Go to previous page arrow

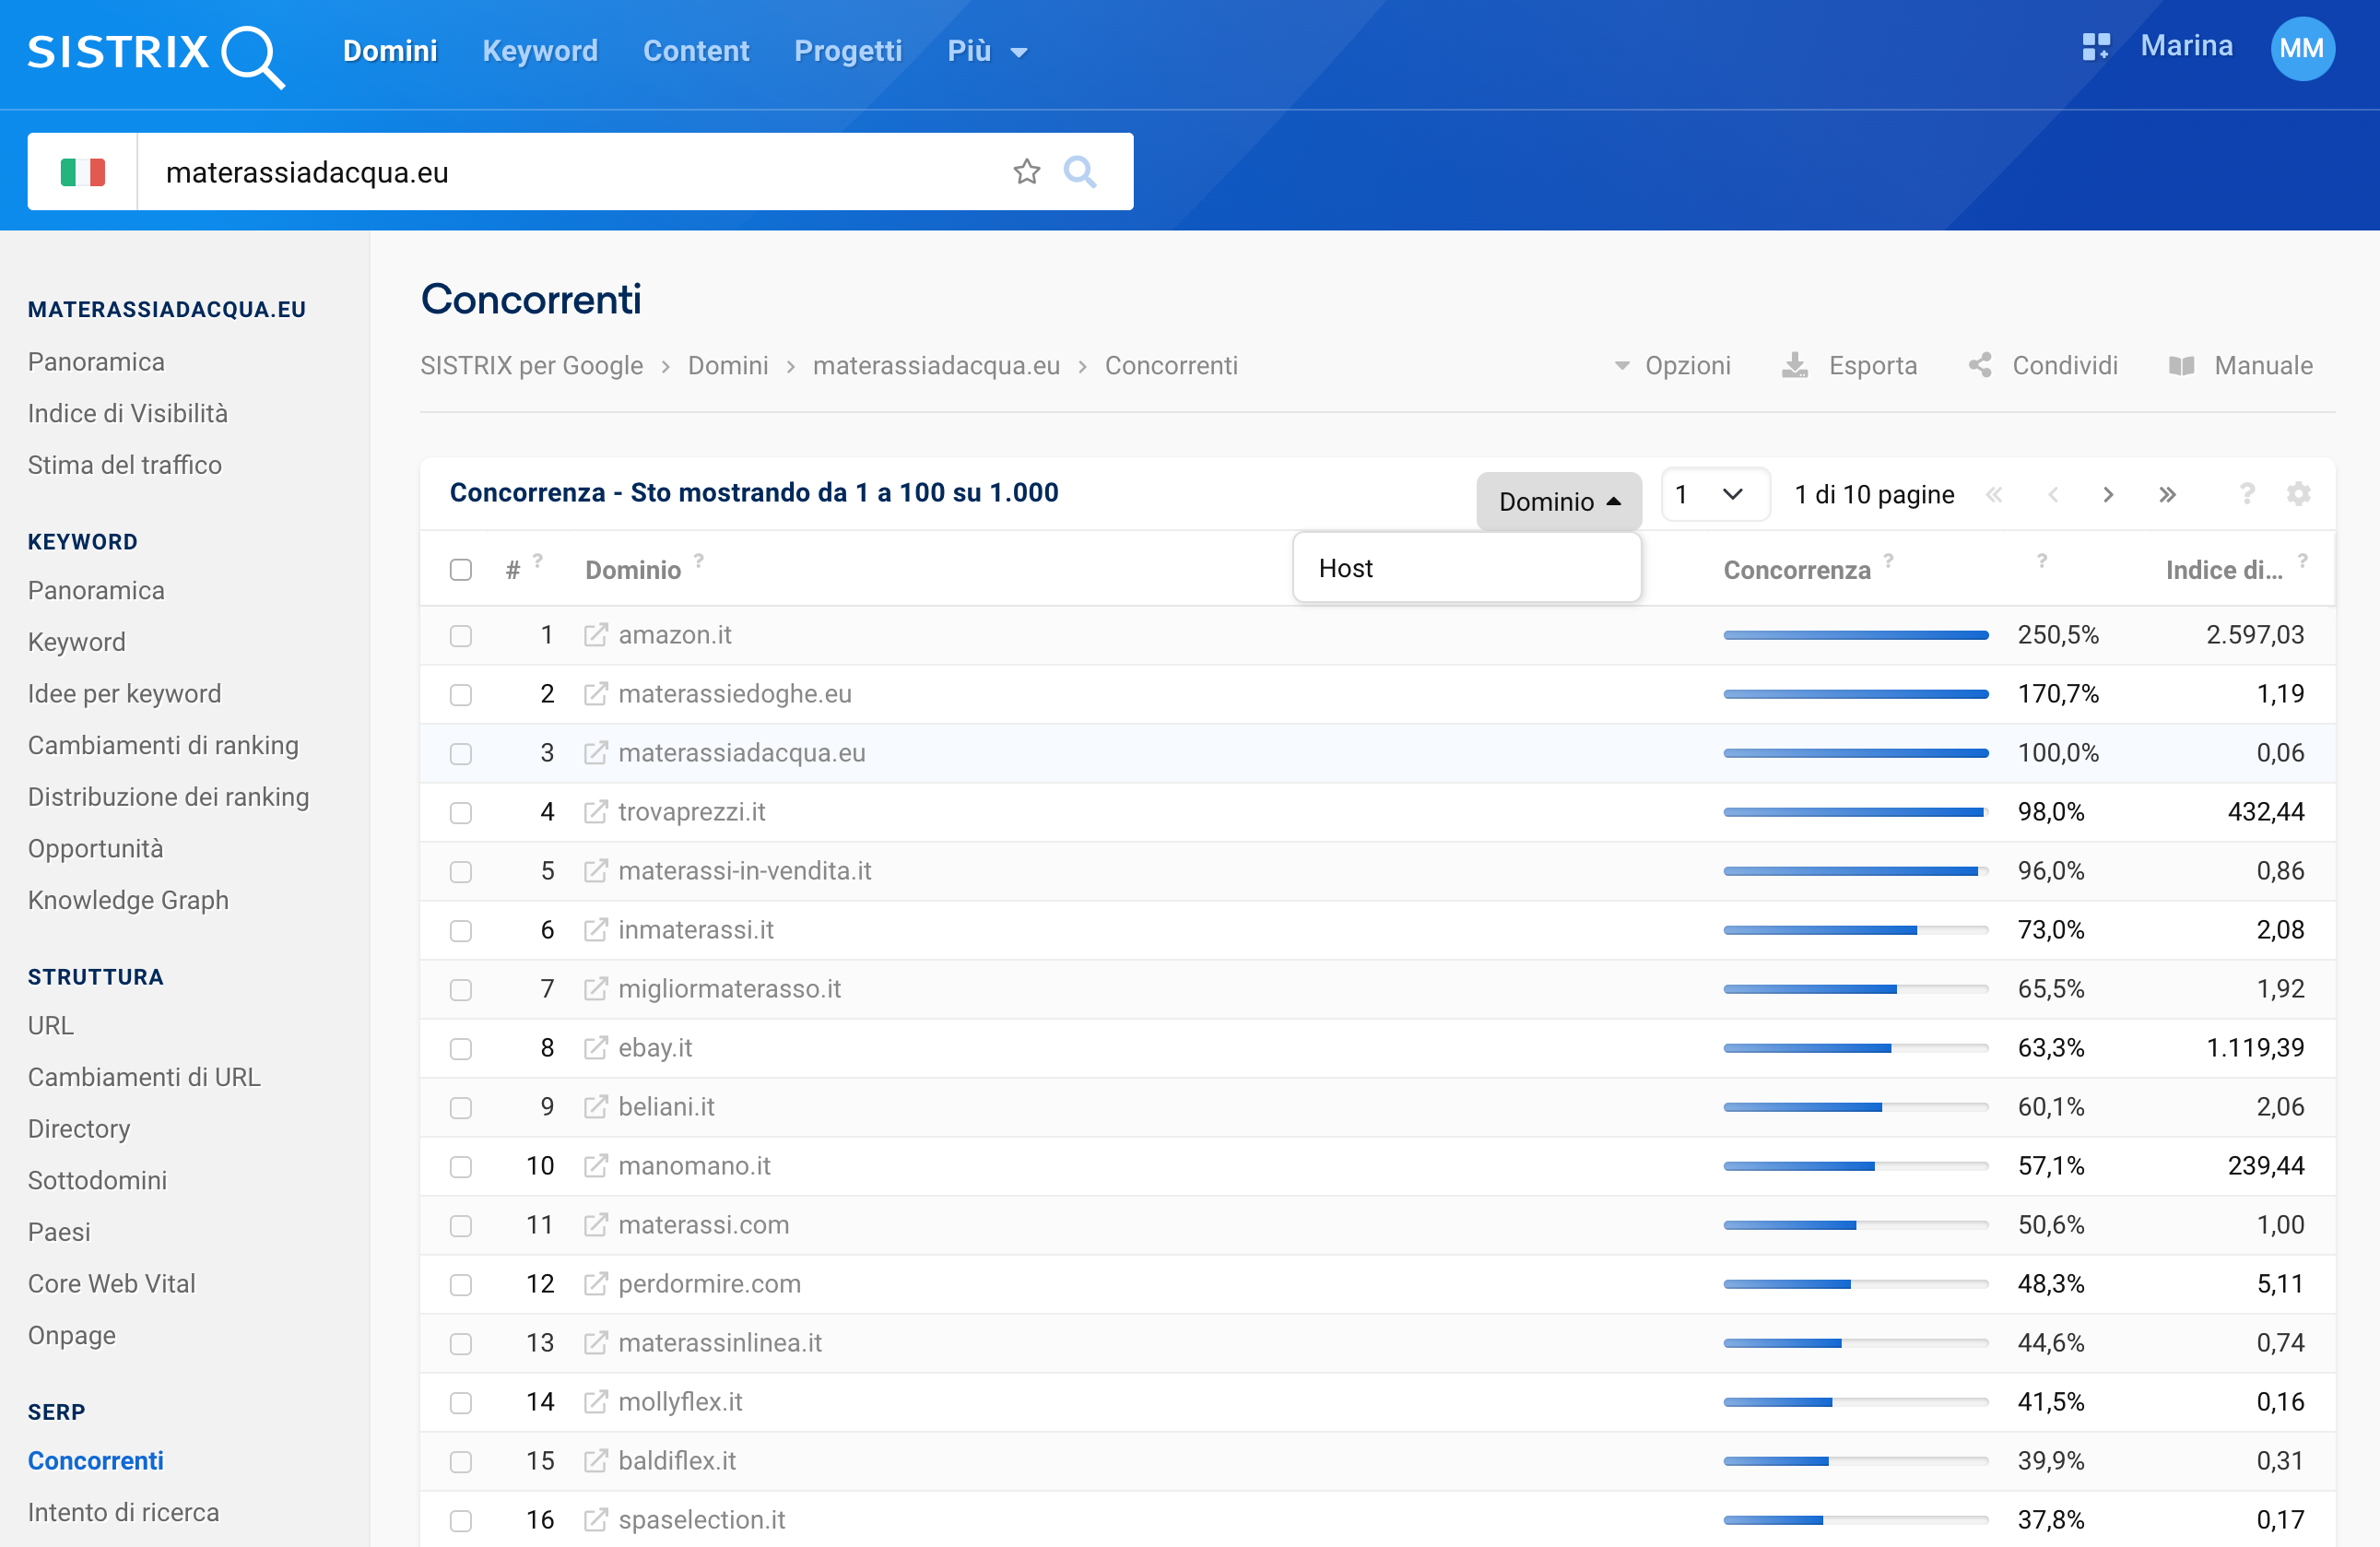tap(2053, 494)
